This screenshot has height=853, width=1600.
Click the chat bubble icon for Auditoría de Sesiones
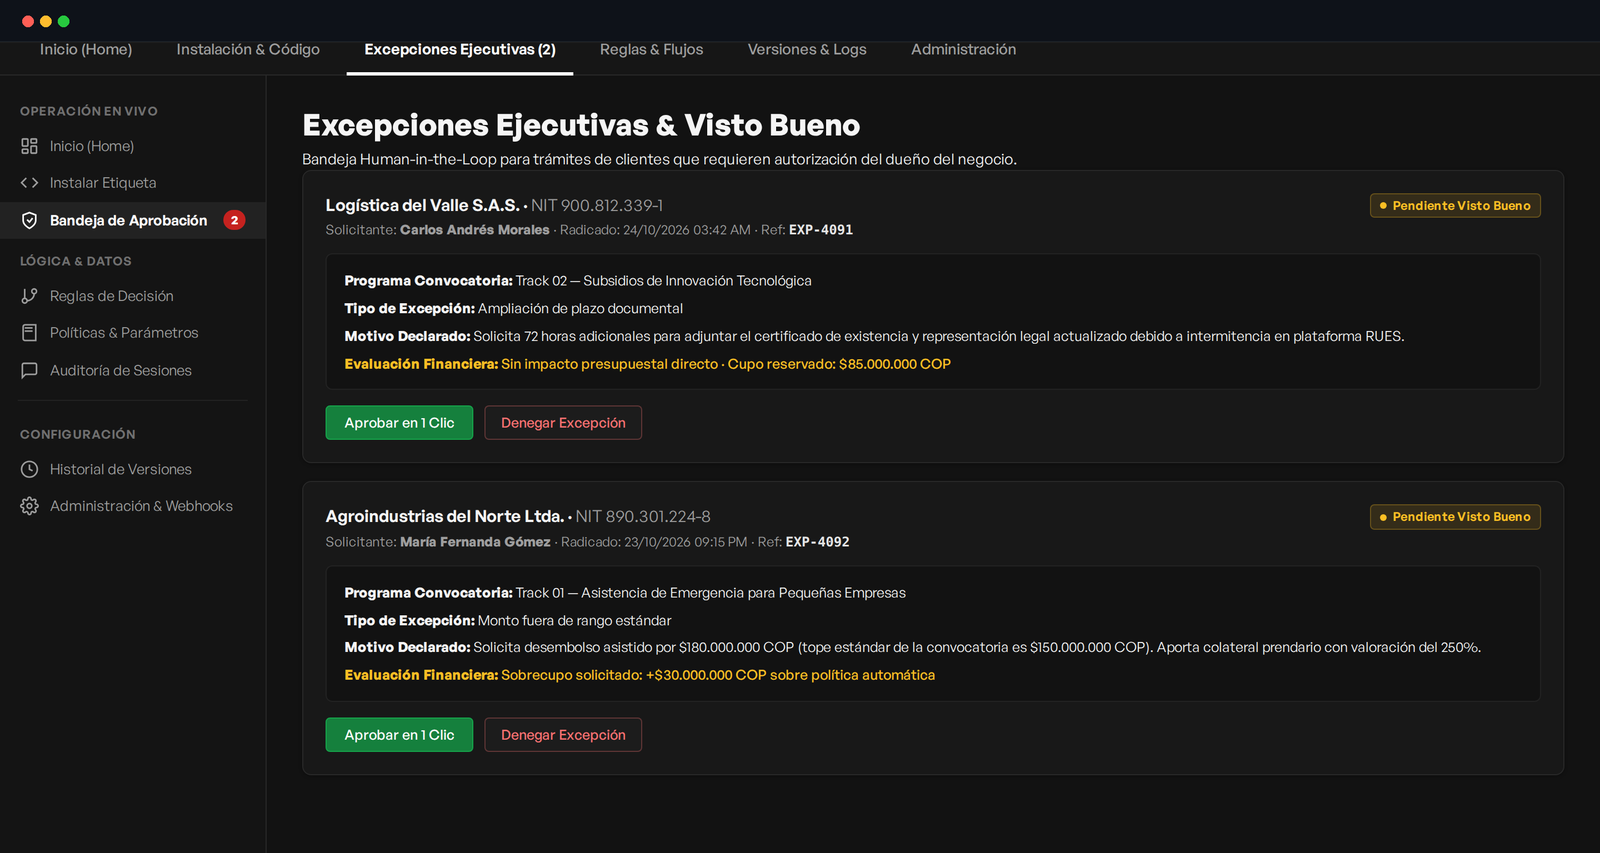29,370
